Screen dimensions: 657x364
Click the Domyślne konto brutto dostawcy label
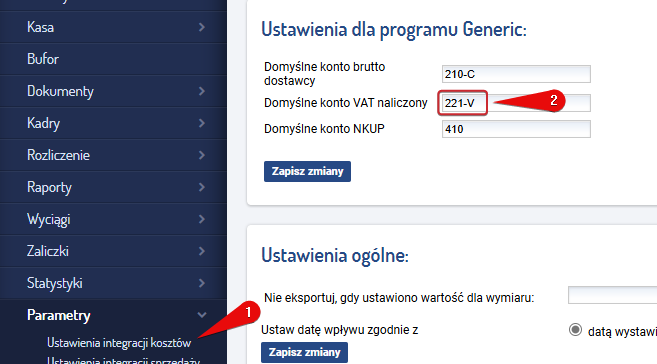click(325, 74)
